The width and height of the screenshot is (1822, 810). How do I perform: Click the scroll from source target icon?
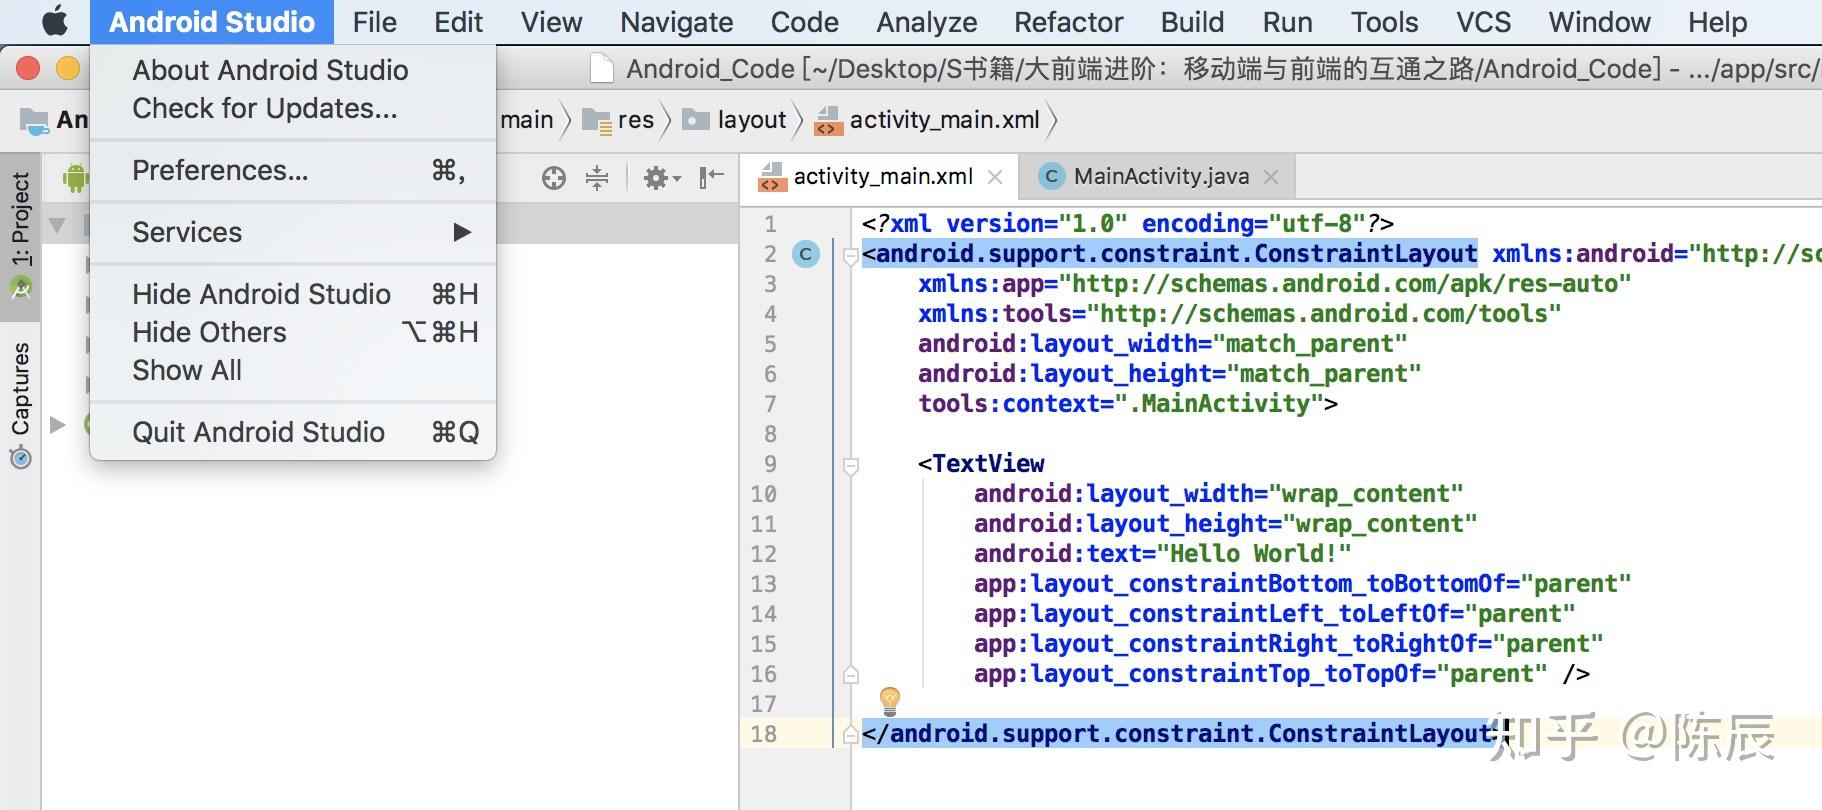click(x=553, y=178)
